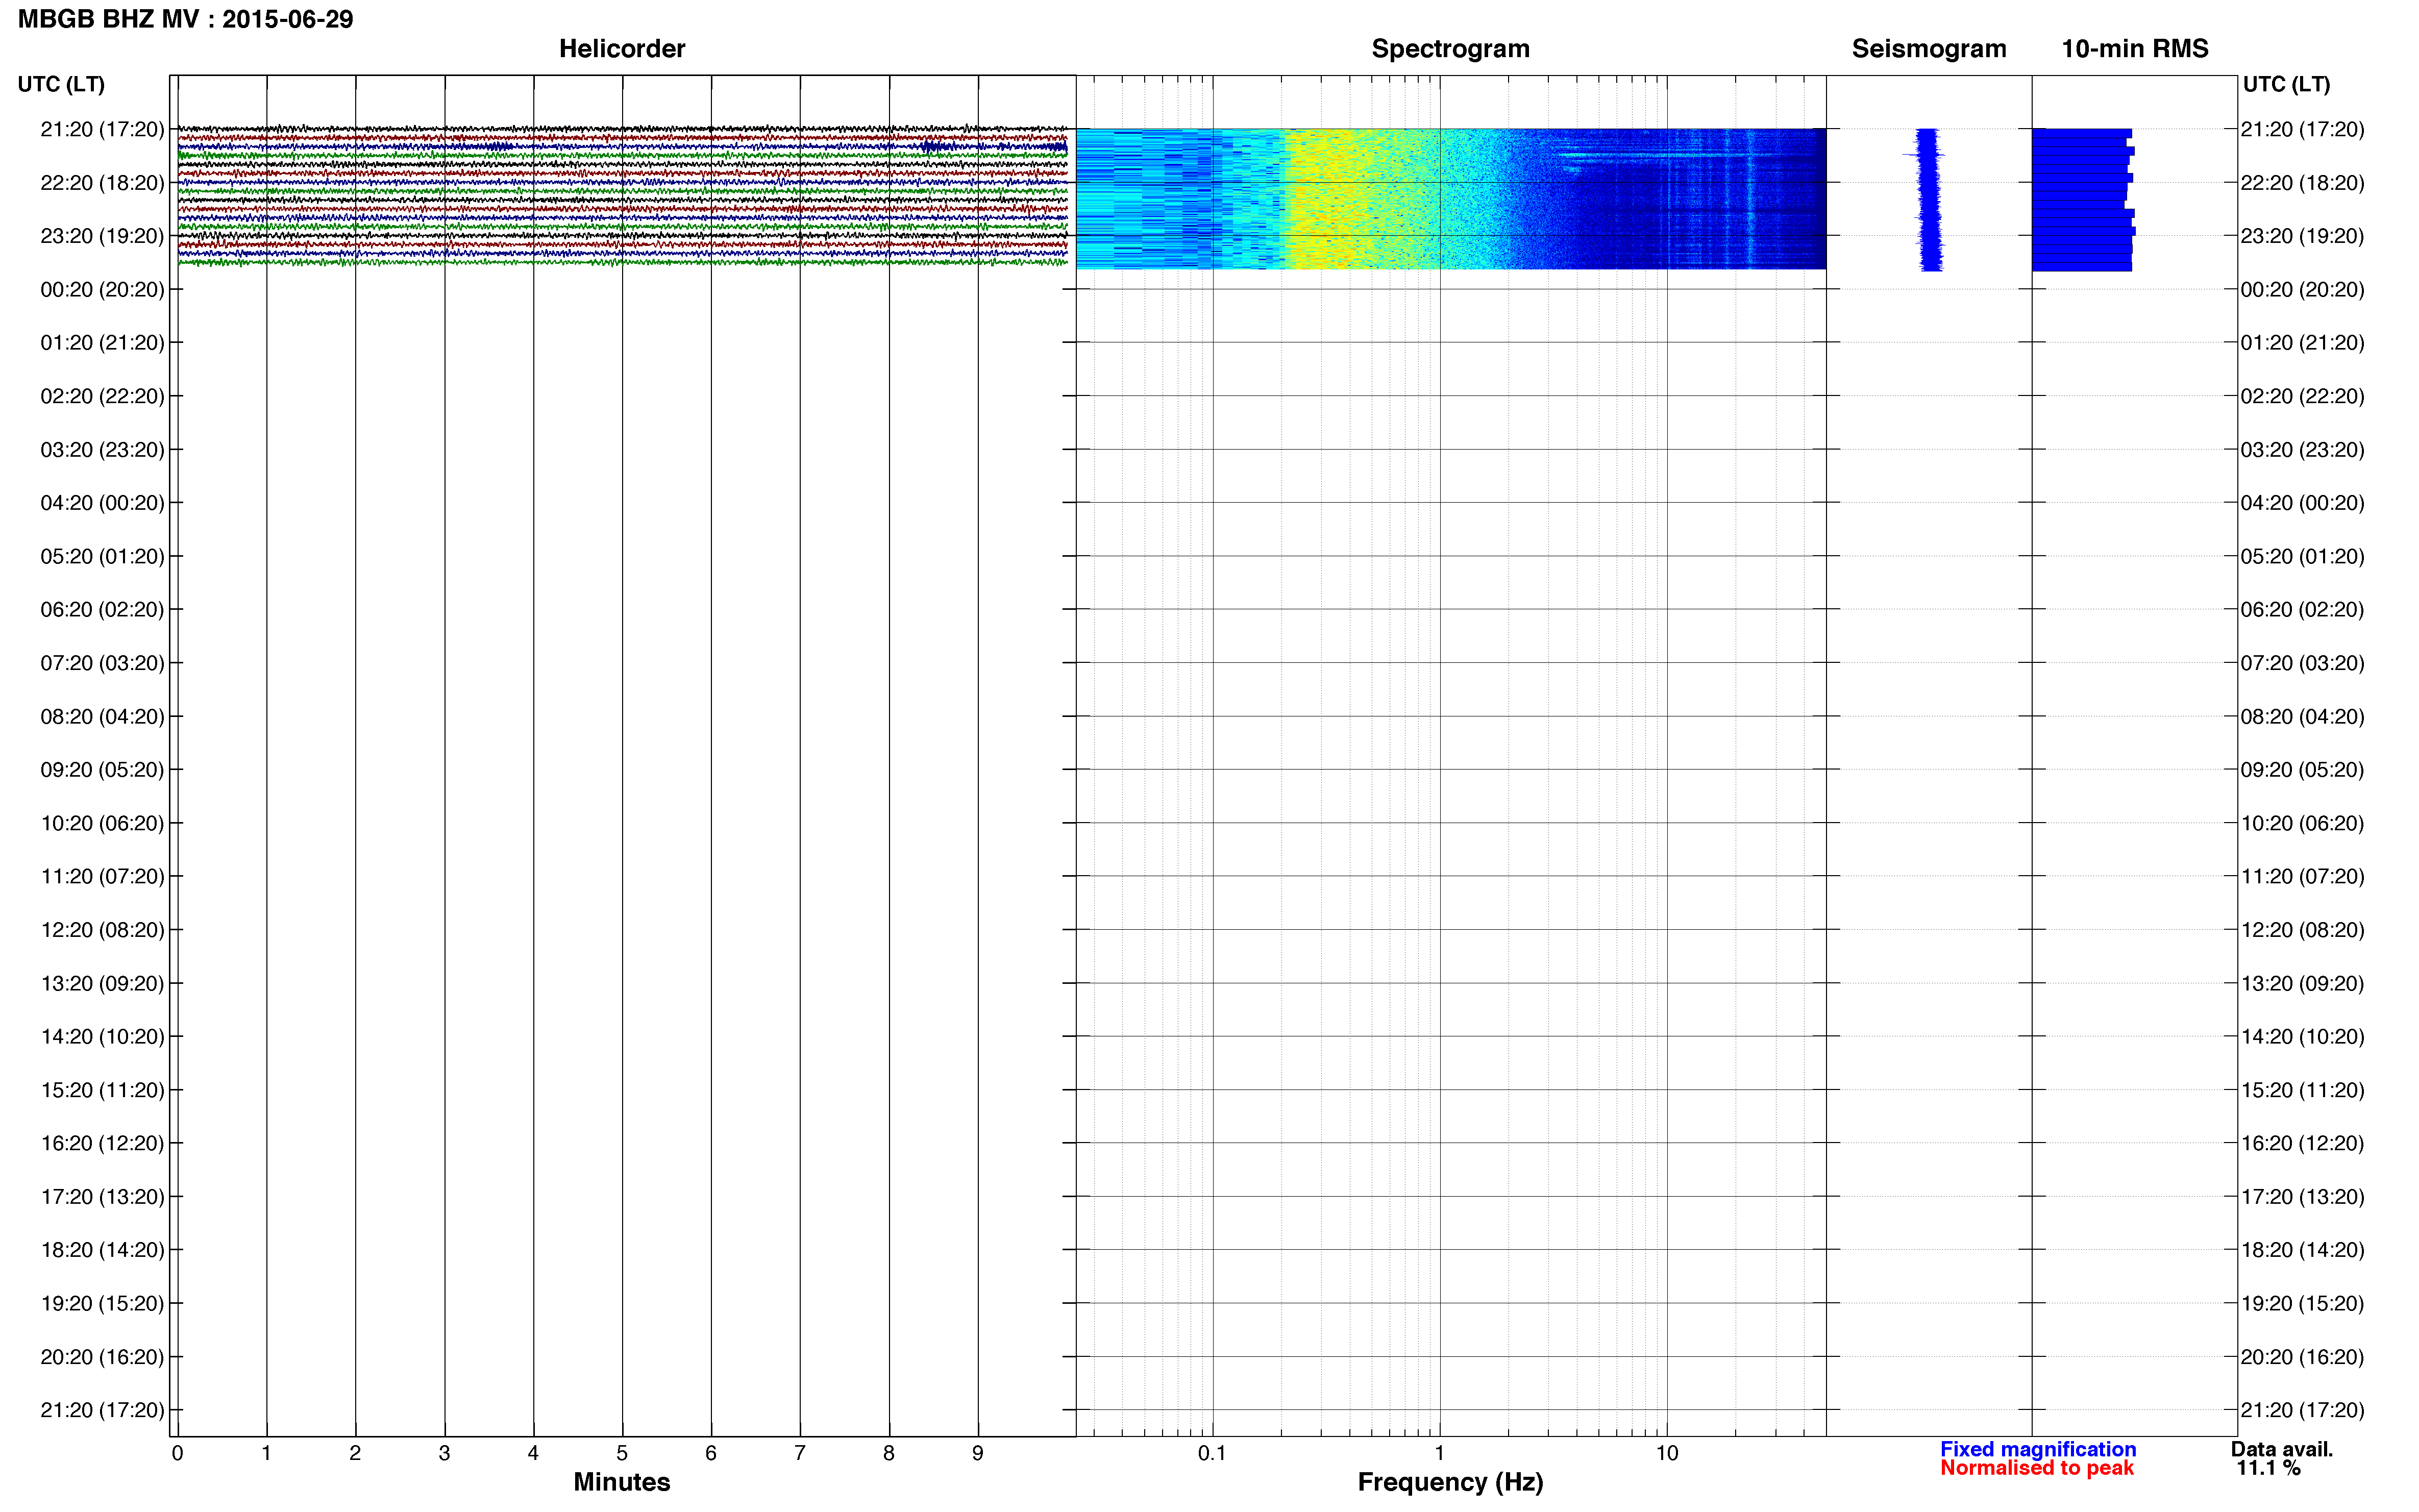Click left-axis time label 12:20 (08:20)

(x=102, y=930)
